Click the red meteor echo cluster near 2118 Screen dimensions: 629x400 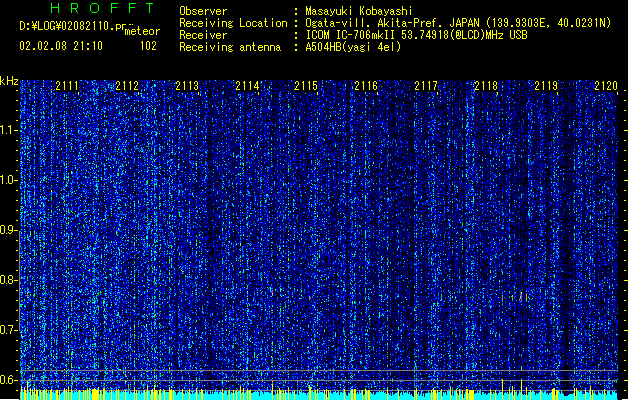[x=515, y=297]
